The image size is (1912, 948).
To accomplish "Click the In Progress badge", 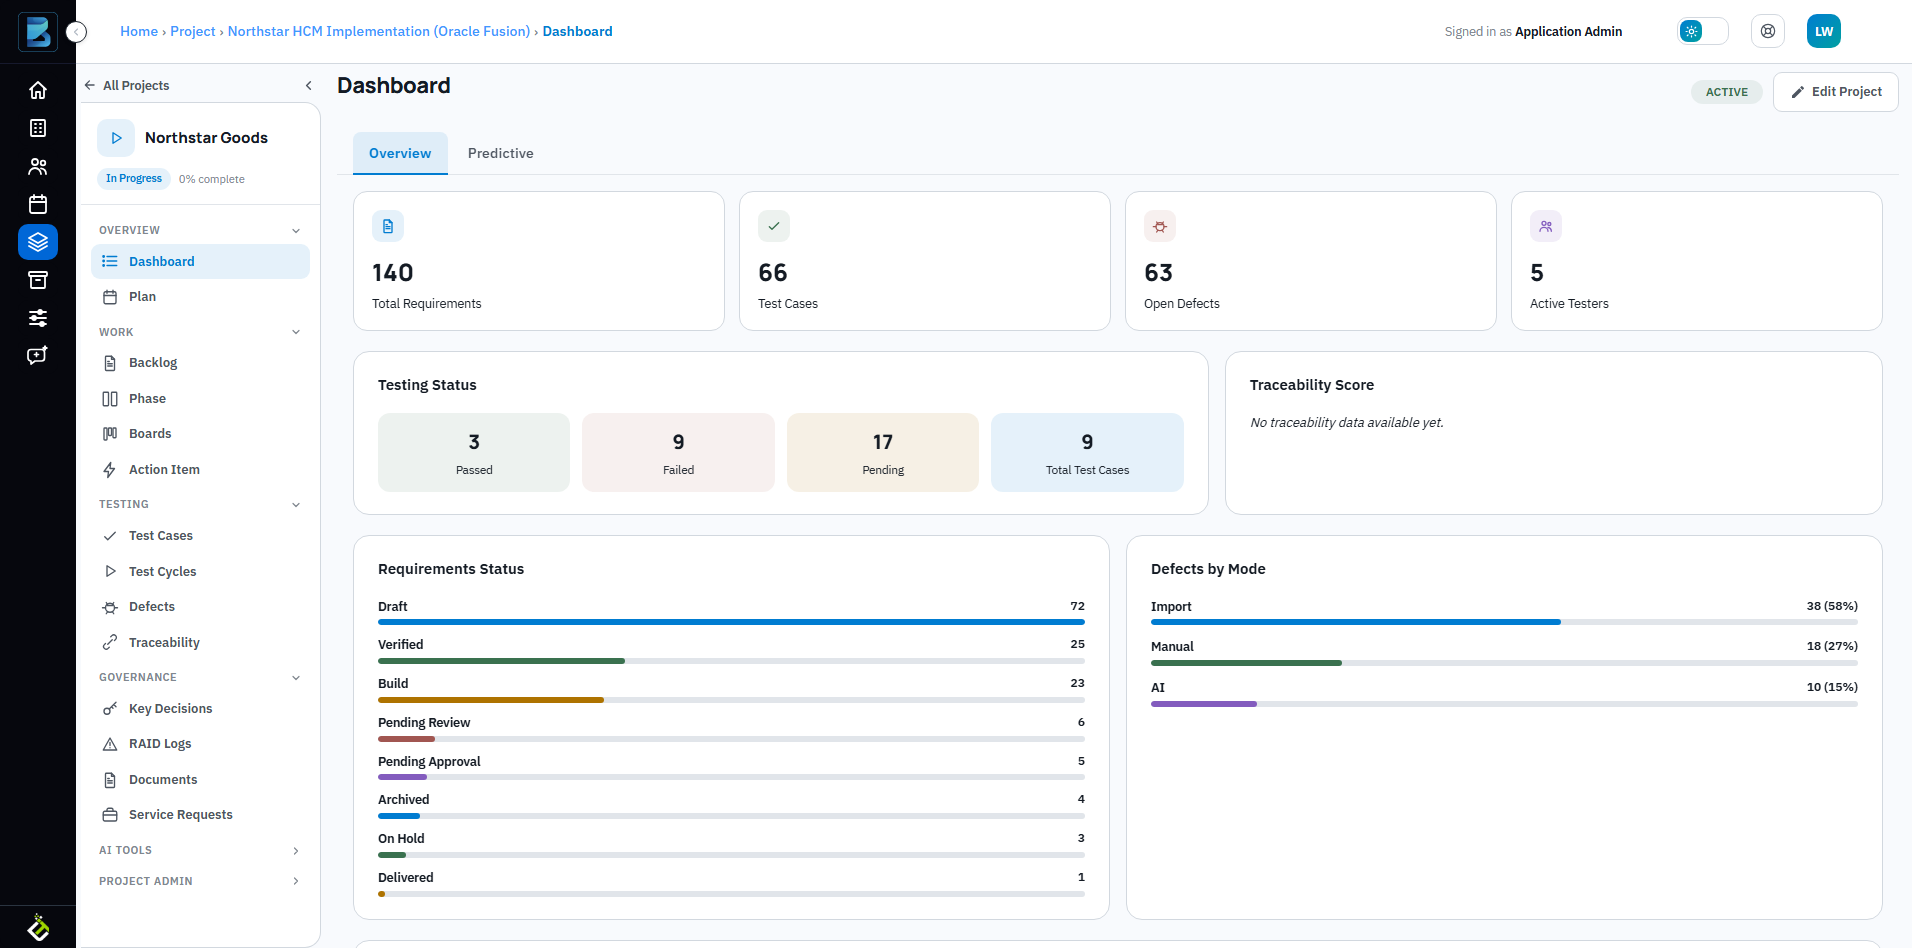I will (x=134, y=178).
